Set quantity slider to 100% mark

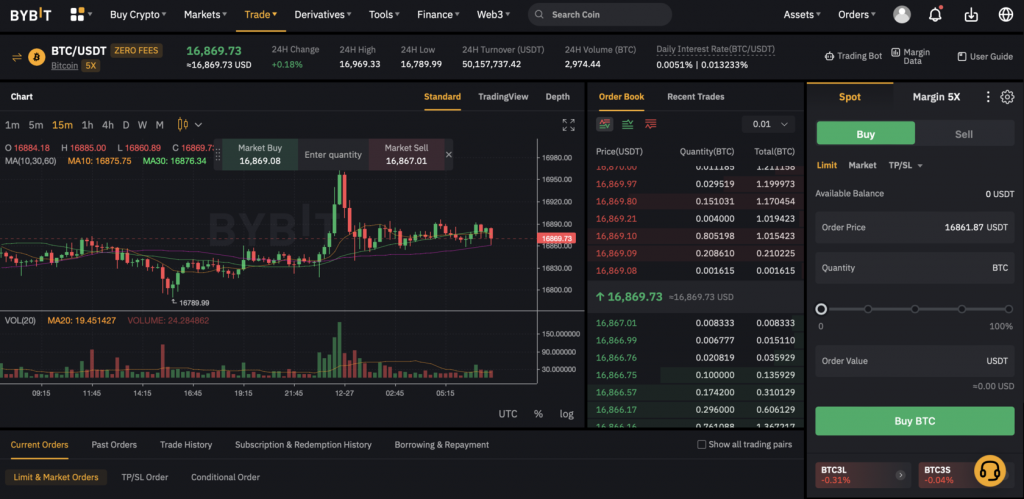click(x=1009, y=309)
